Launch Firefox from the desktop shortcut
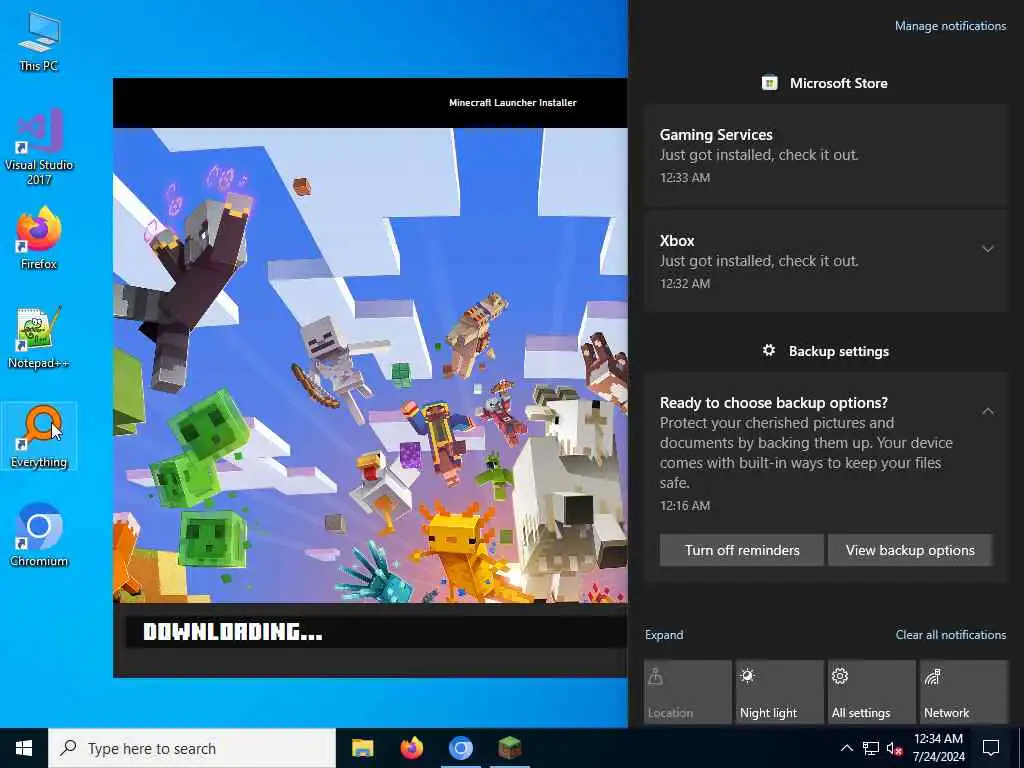The width and height of the screenshot is (1024, 768). [x=39, y=239]
